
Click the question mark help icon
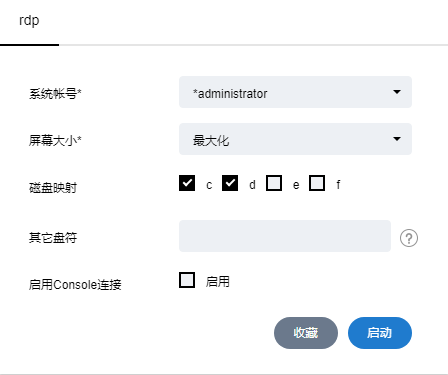pyautogui.click(x=409, y=238)
